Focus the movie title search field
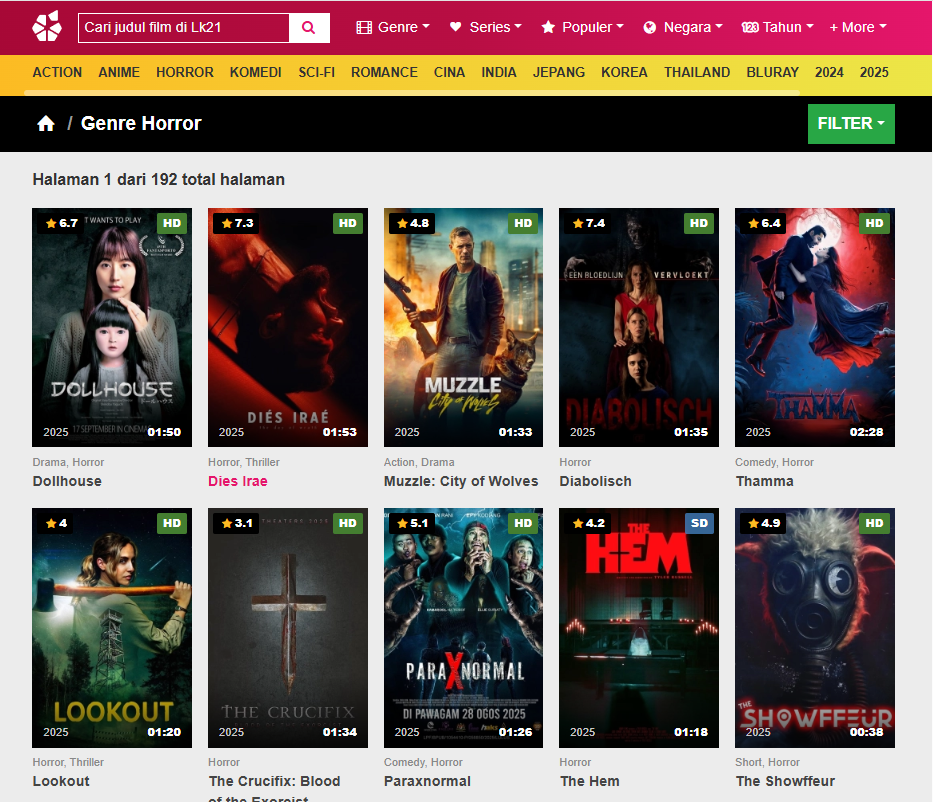This screenshot has height=802, width=933. [183, 27]
